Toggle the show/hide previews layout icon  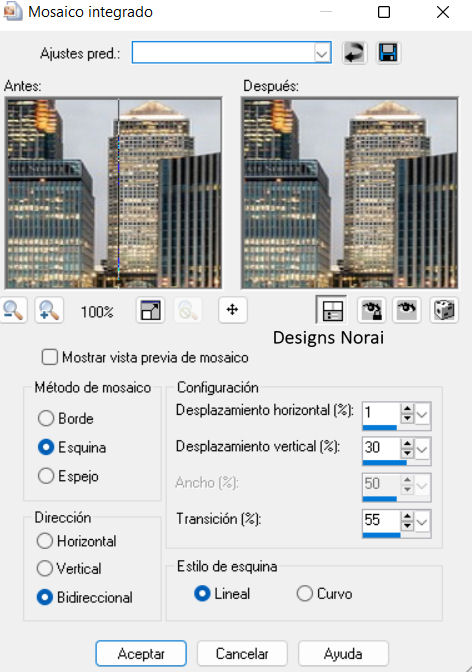click(x=331, y=309)
